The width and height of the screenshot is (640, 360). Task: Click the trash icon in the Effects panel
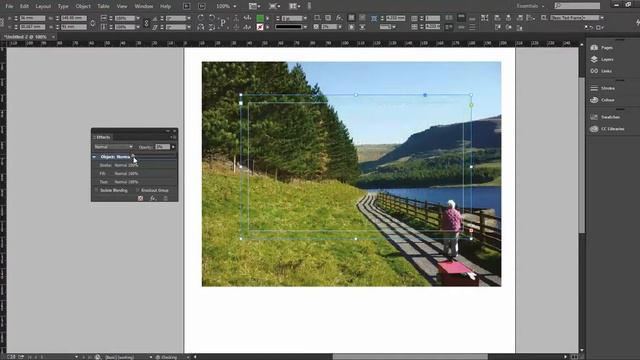pos(166,198)
